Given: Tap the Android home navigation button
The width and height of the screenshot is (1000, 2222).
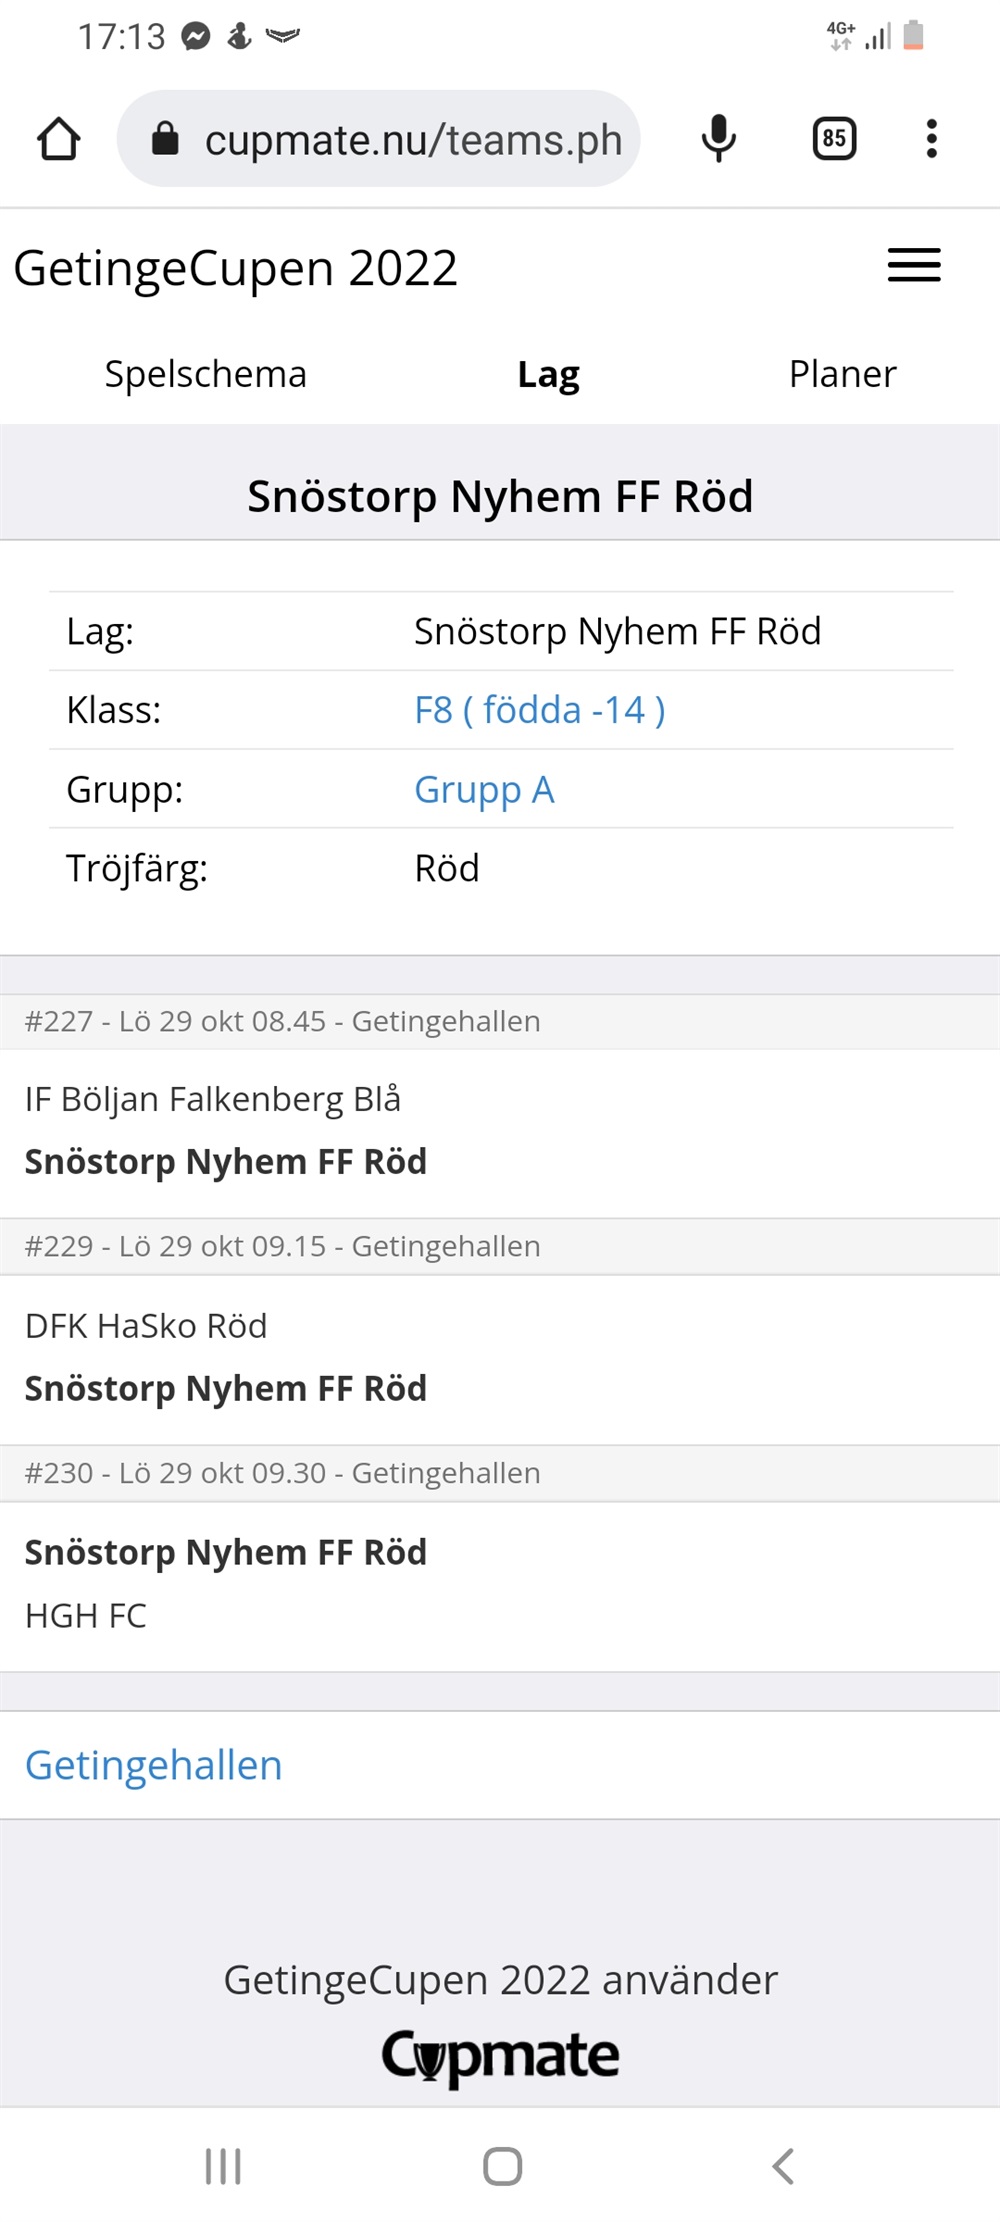Looking at the screenshot, I should point(502,2166).
